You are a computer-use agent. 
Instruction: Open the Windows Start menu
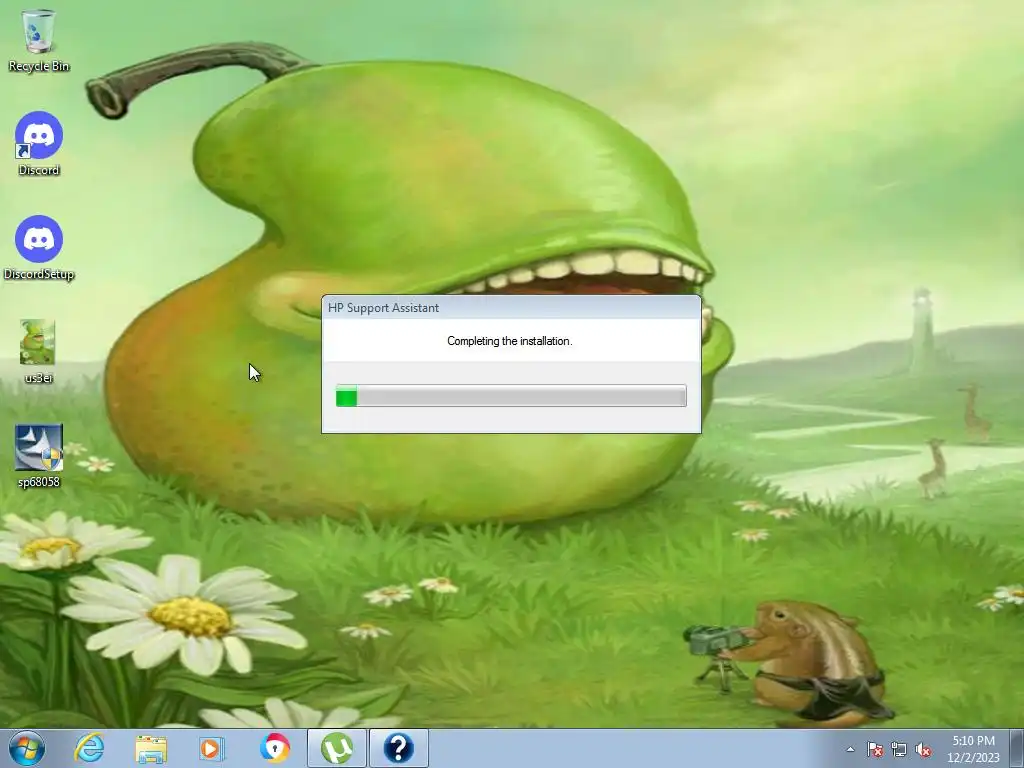point(27,748)
